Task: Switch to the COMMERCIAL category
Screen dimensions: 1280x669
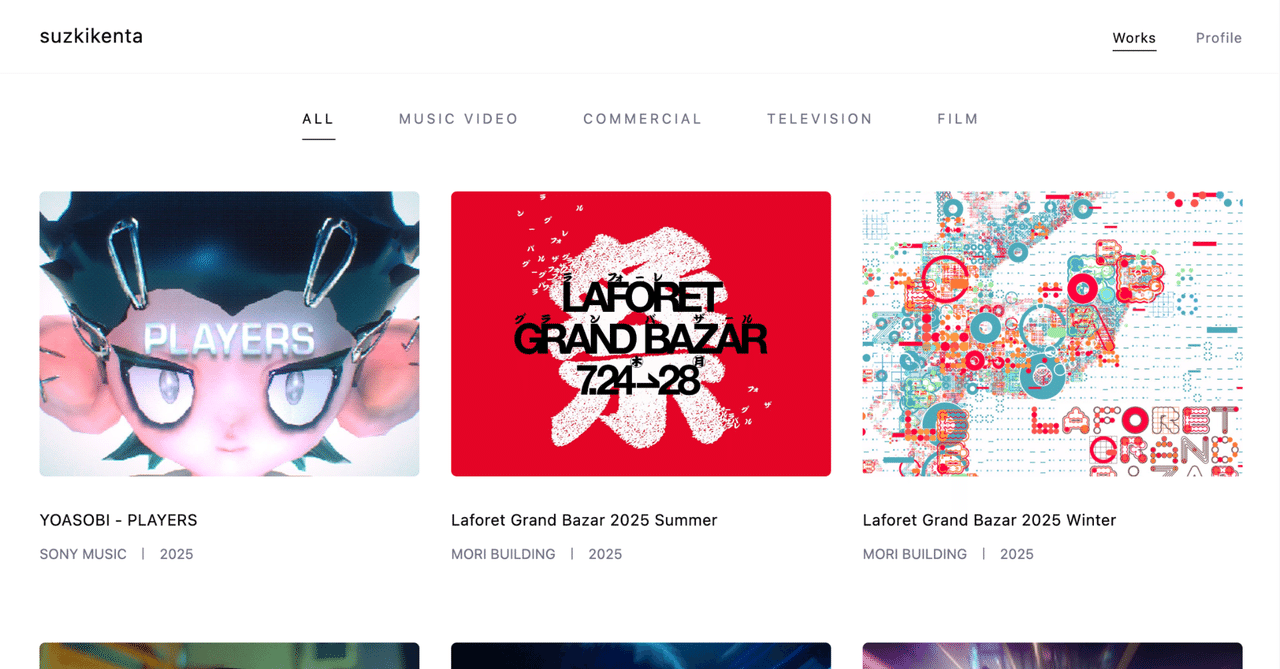Action: pyautogui.click(x=643, y=118)
